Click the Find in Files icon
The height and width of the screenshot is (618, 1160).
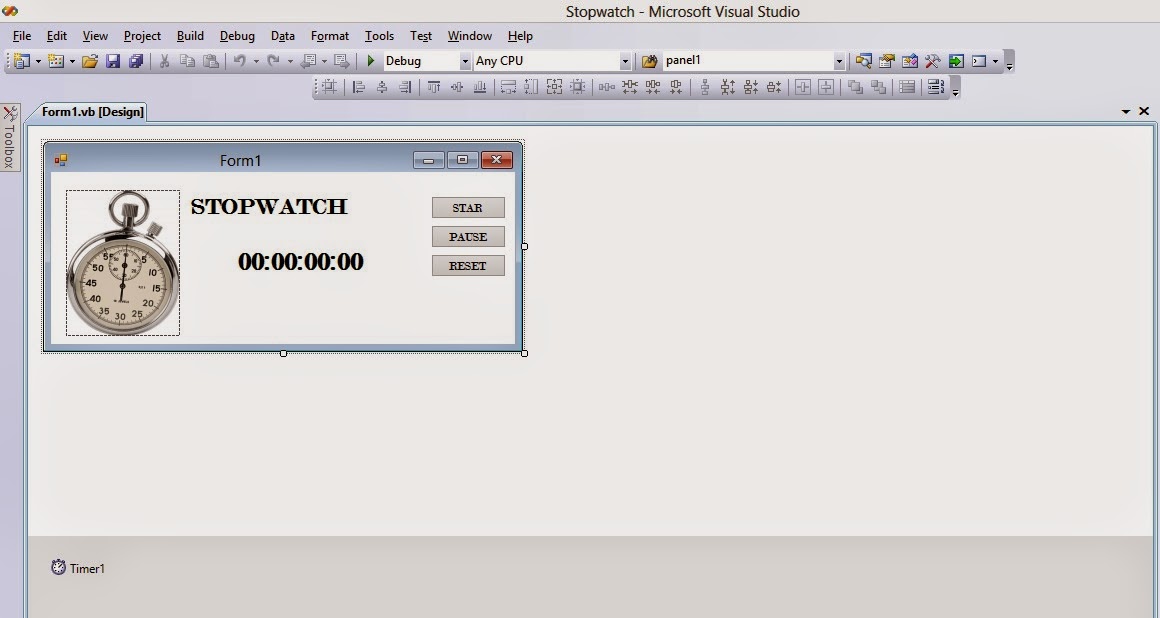point(650,61)
